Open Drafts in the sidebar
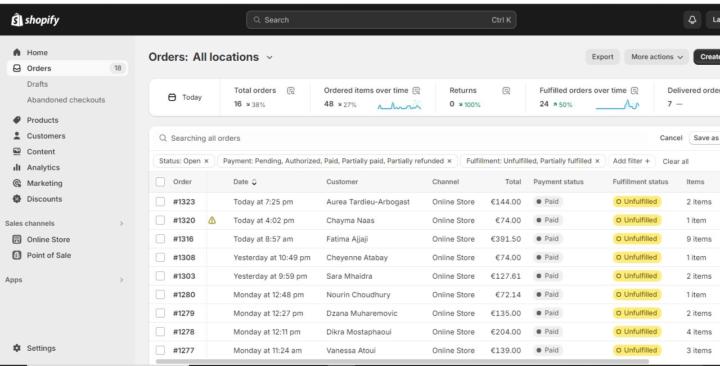Image resolution: width=720 pixels, height=366 pixels. click(37, 84)
